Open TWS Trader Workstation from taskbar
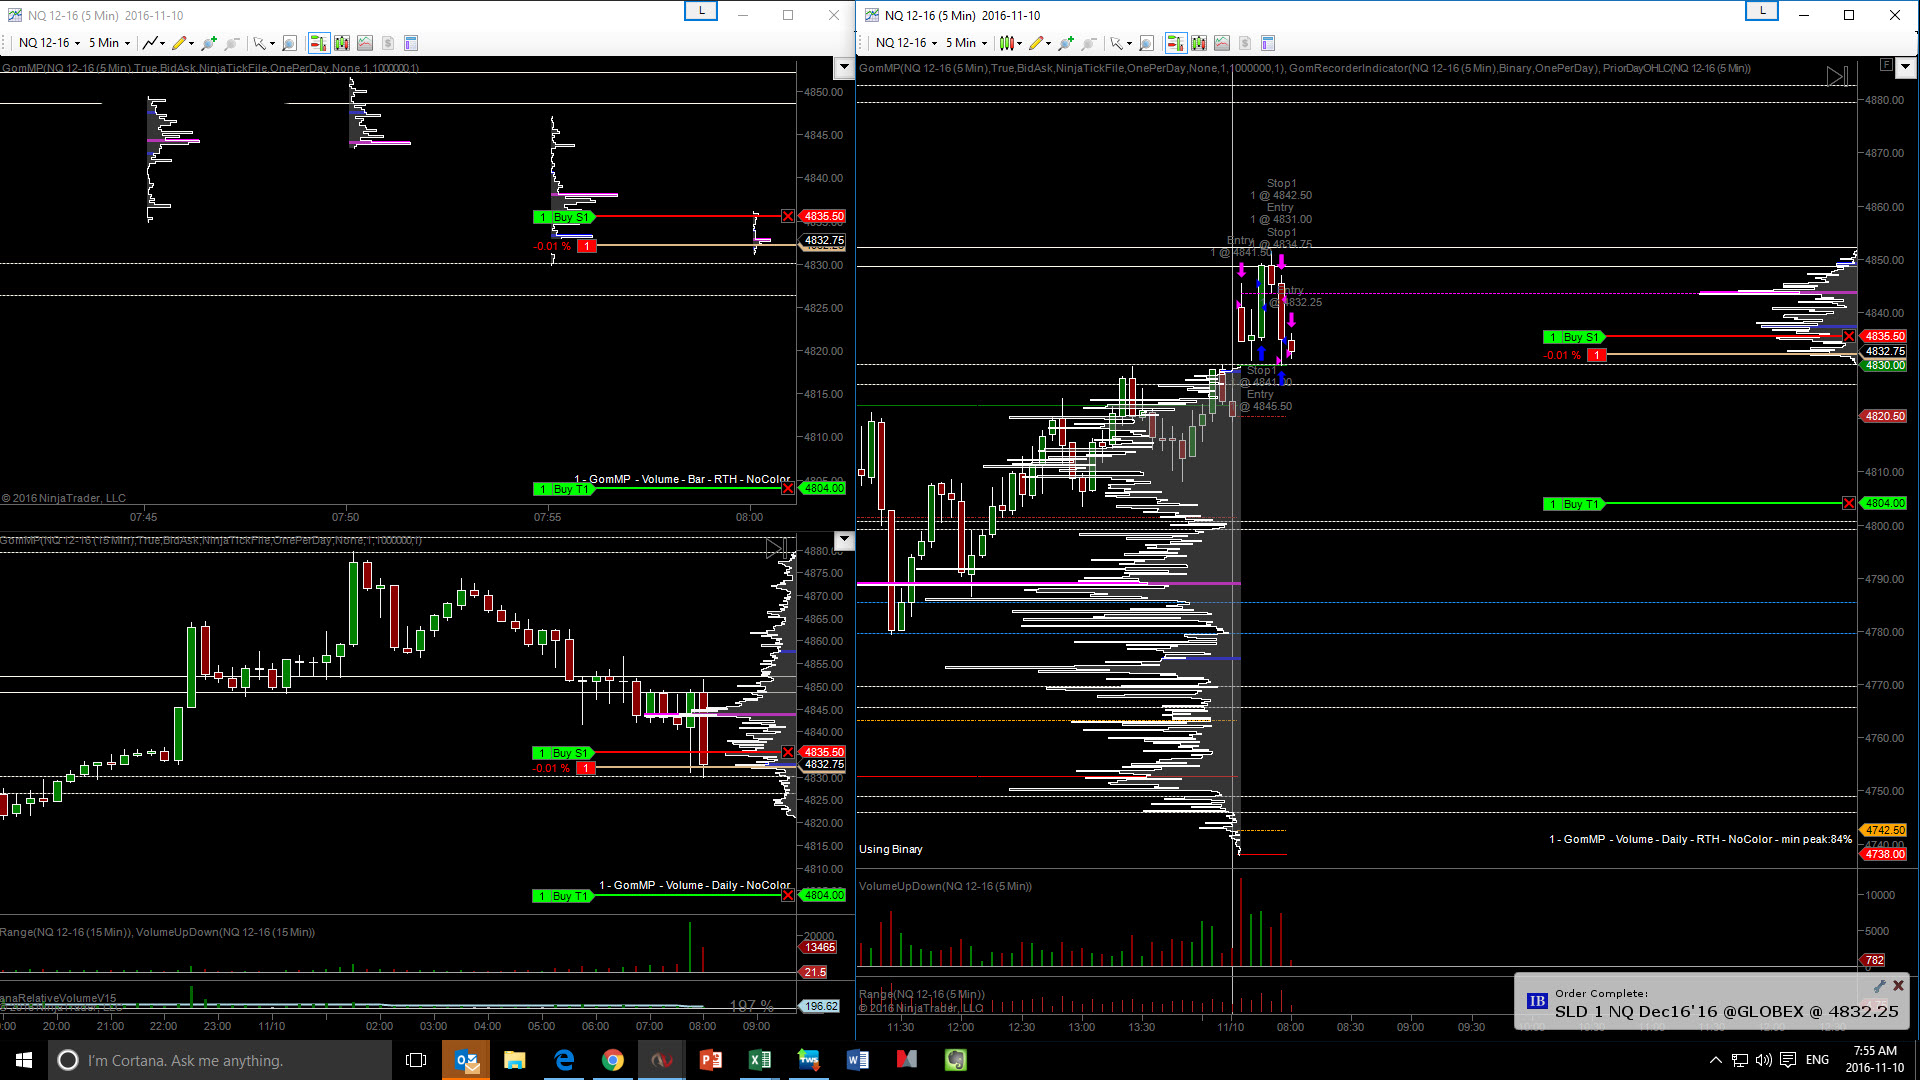 [x=808, y=1060]
